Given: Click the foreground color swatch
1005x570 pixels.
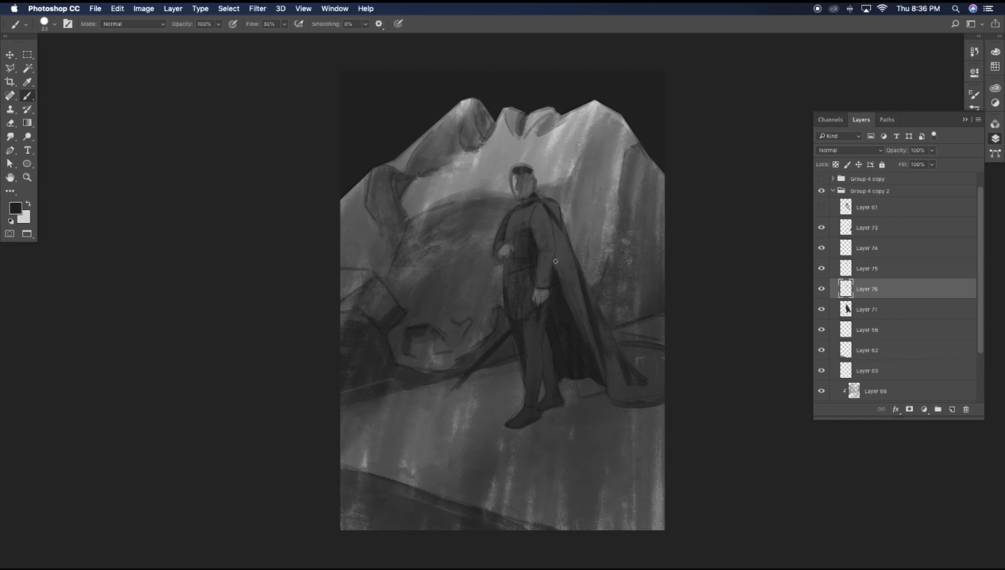Looking at the screenshot, I should click(15, 208).
